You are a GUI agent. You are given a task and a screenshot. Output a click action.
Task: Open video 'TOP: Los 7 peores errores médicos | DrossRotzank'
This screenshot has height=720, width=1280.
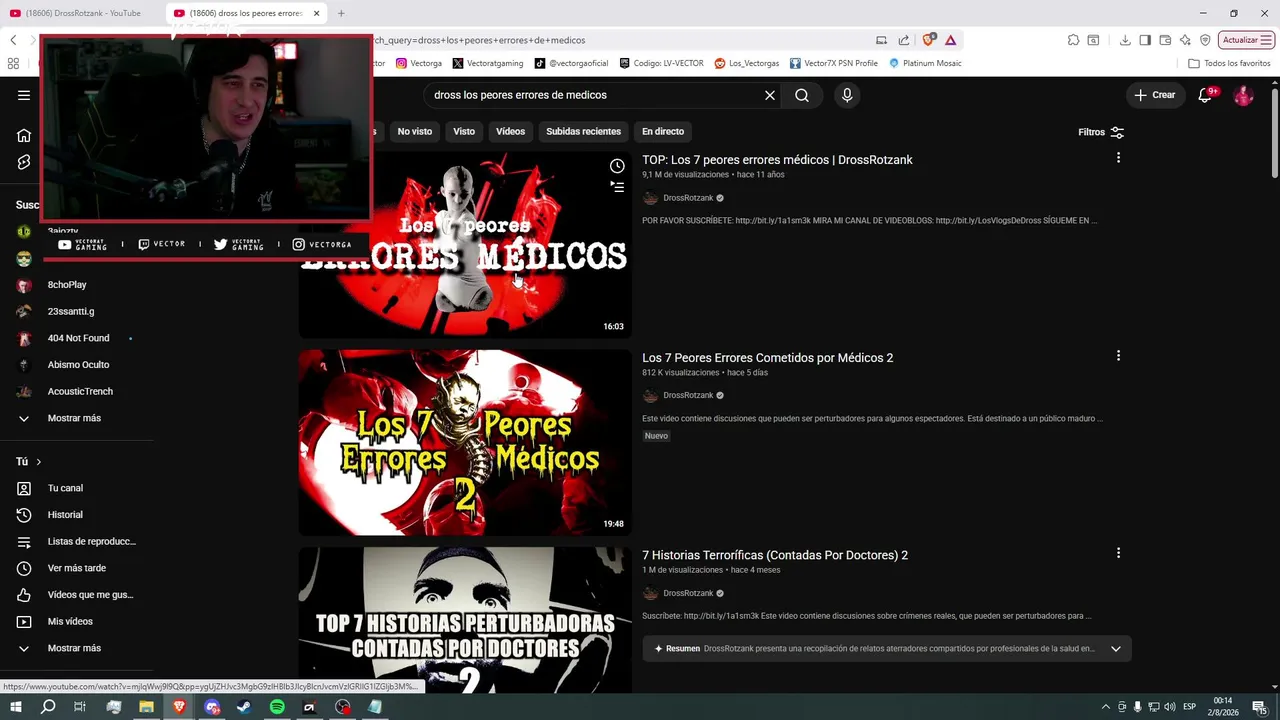pos(777,160)
